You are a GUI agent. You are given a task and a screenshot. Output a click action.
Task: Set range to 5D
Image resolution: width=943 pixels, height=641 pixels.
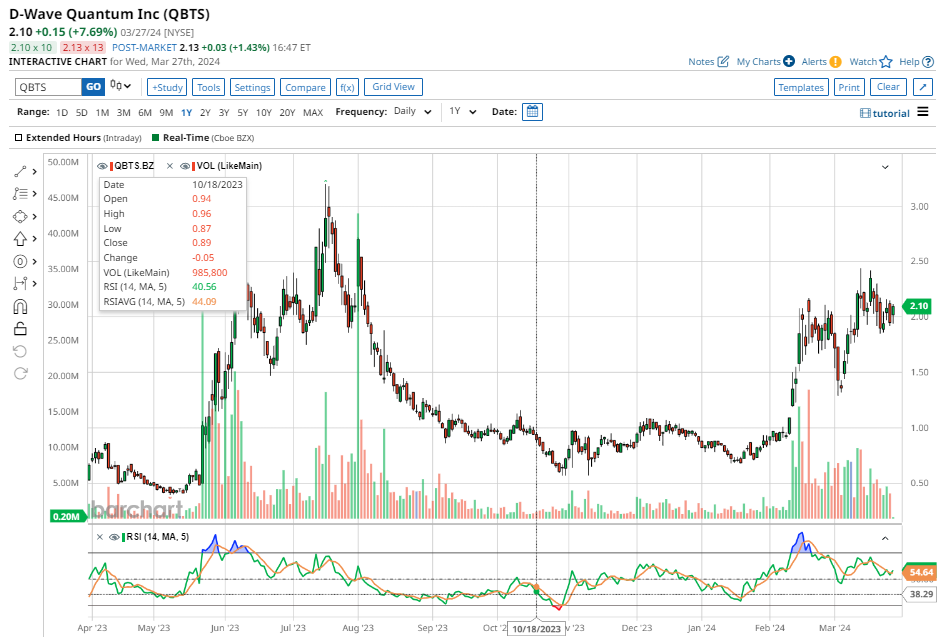(x=82, y=112)
